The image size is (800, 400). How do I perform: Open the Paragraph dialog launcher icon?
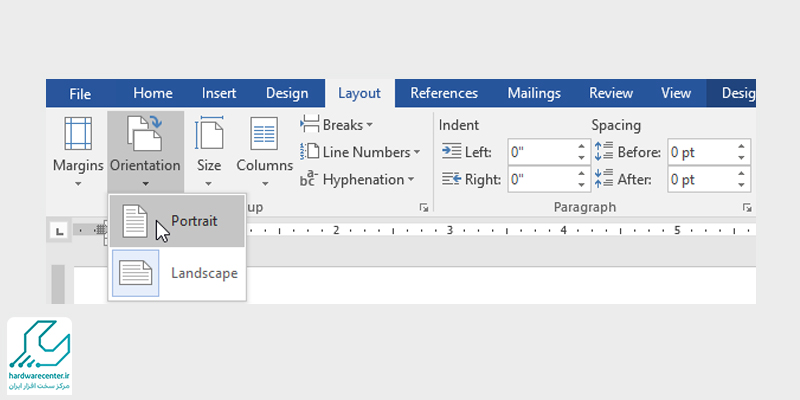click(x=746, y=208)
